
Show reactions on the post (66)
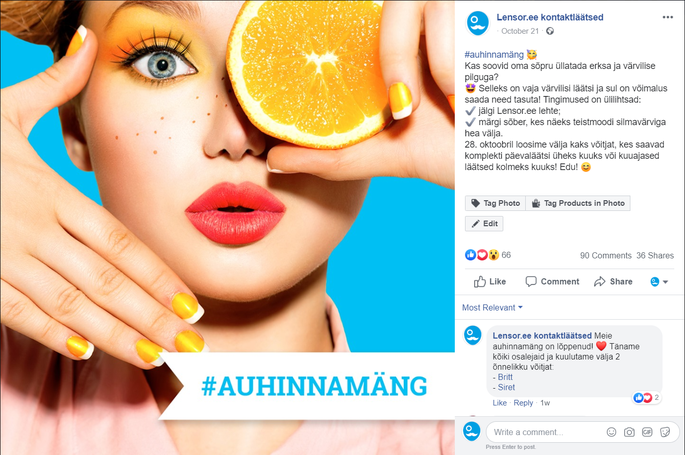coord(488,255)
